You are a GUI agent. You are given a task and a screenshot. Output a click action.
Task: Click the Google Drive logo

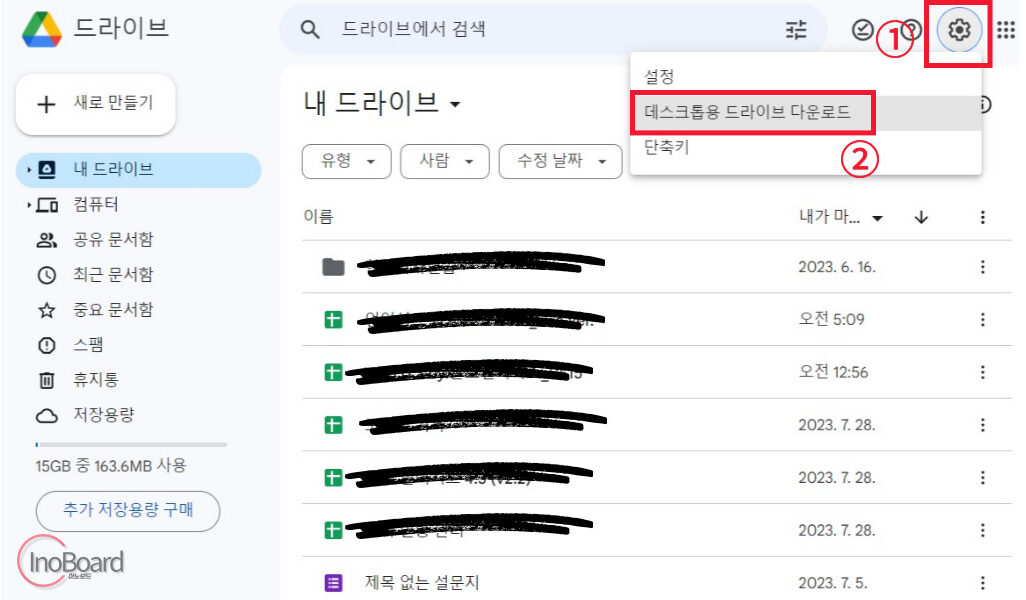click(42, 29)
